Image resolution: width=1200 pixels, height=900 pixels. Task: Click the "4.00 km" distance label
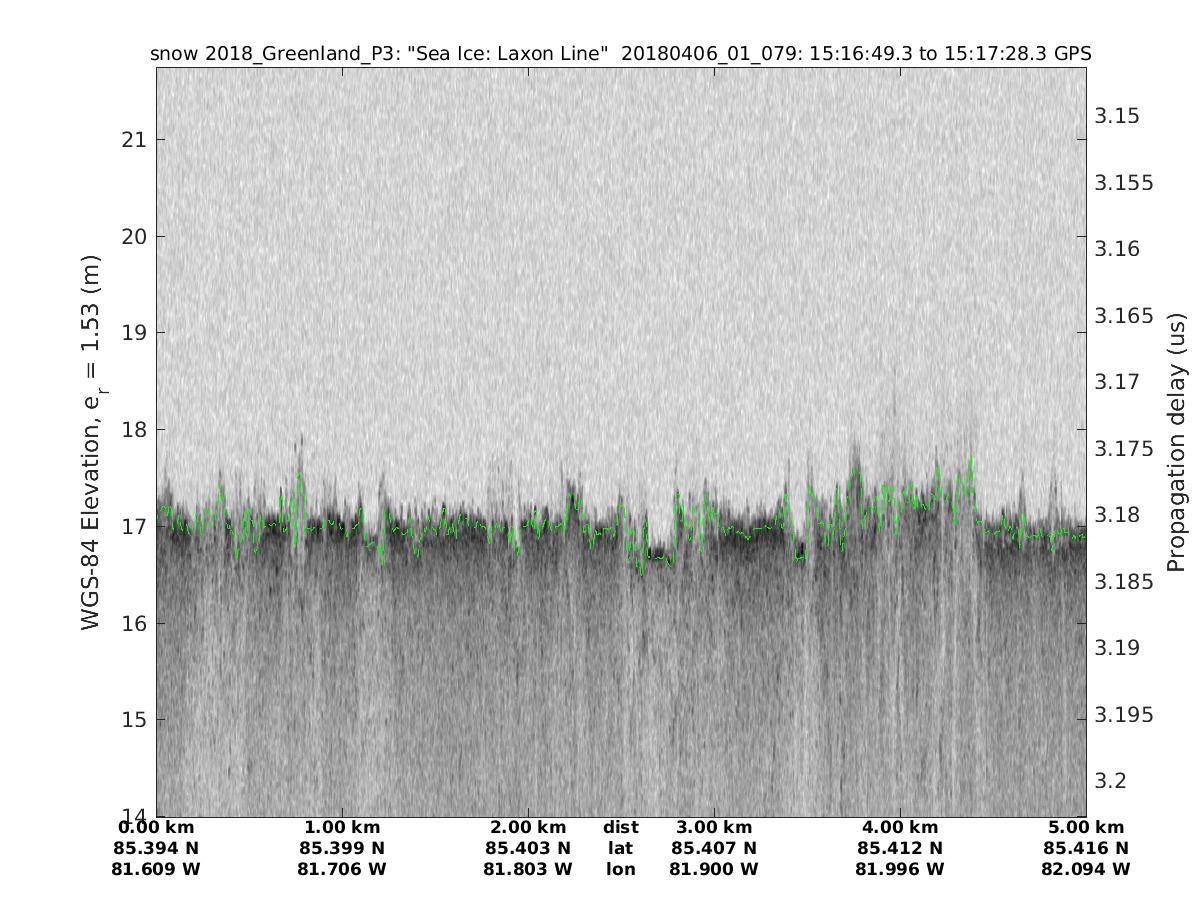coord(900,827)
